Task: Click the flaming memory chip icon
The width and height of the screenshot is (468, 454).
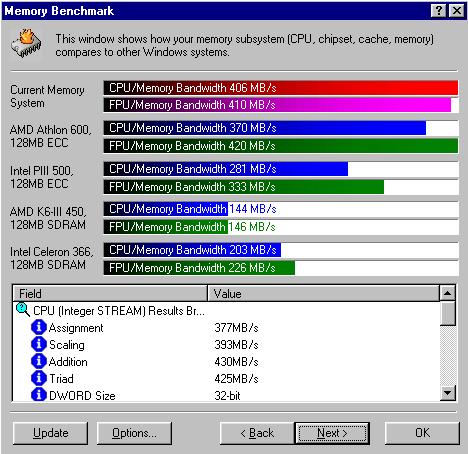Action: (x=26, y=44)
